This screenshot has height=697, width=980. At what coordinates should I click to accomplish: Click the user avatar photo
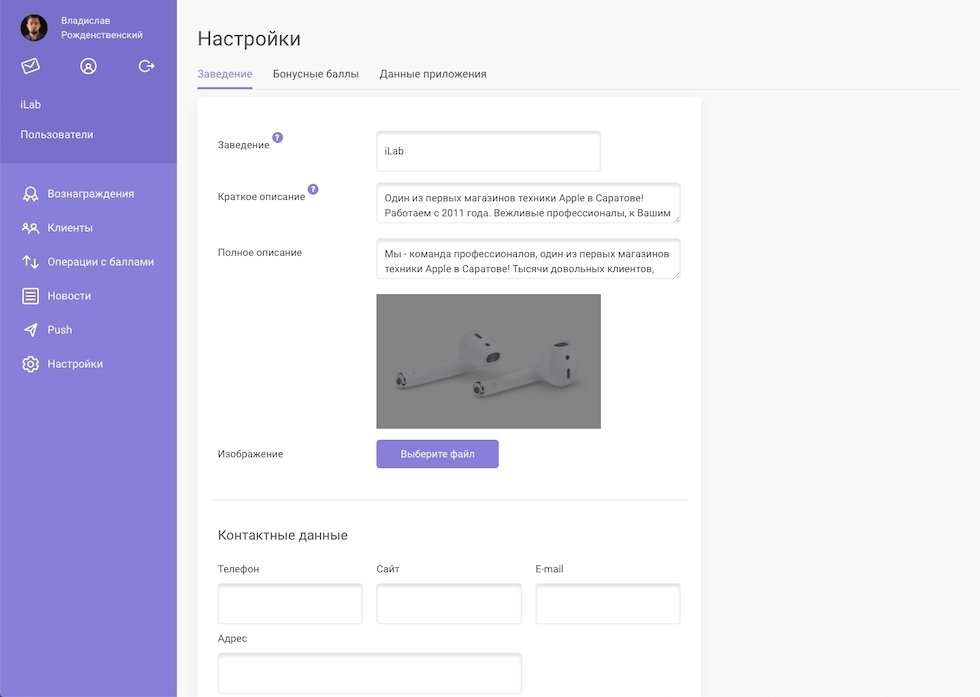(34, 28)
